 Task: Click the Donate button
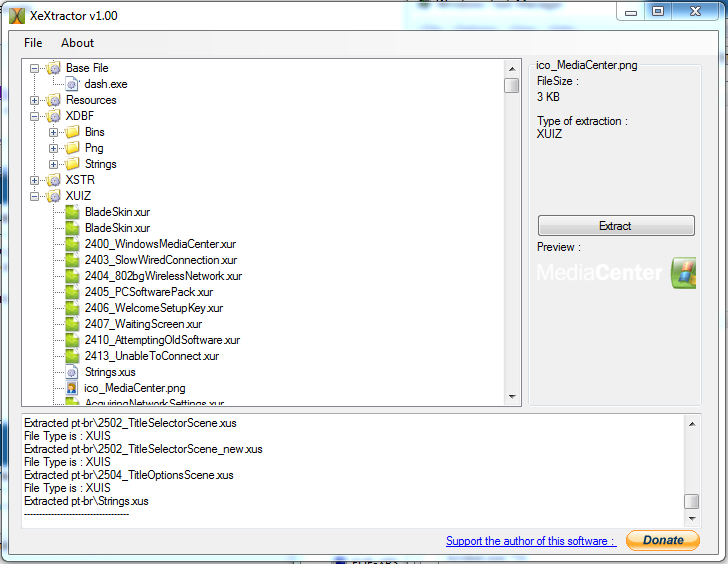(662, 540)
